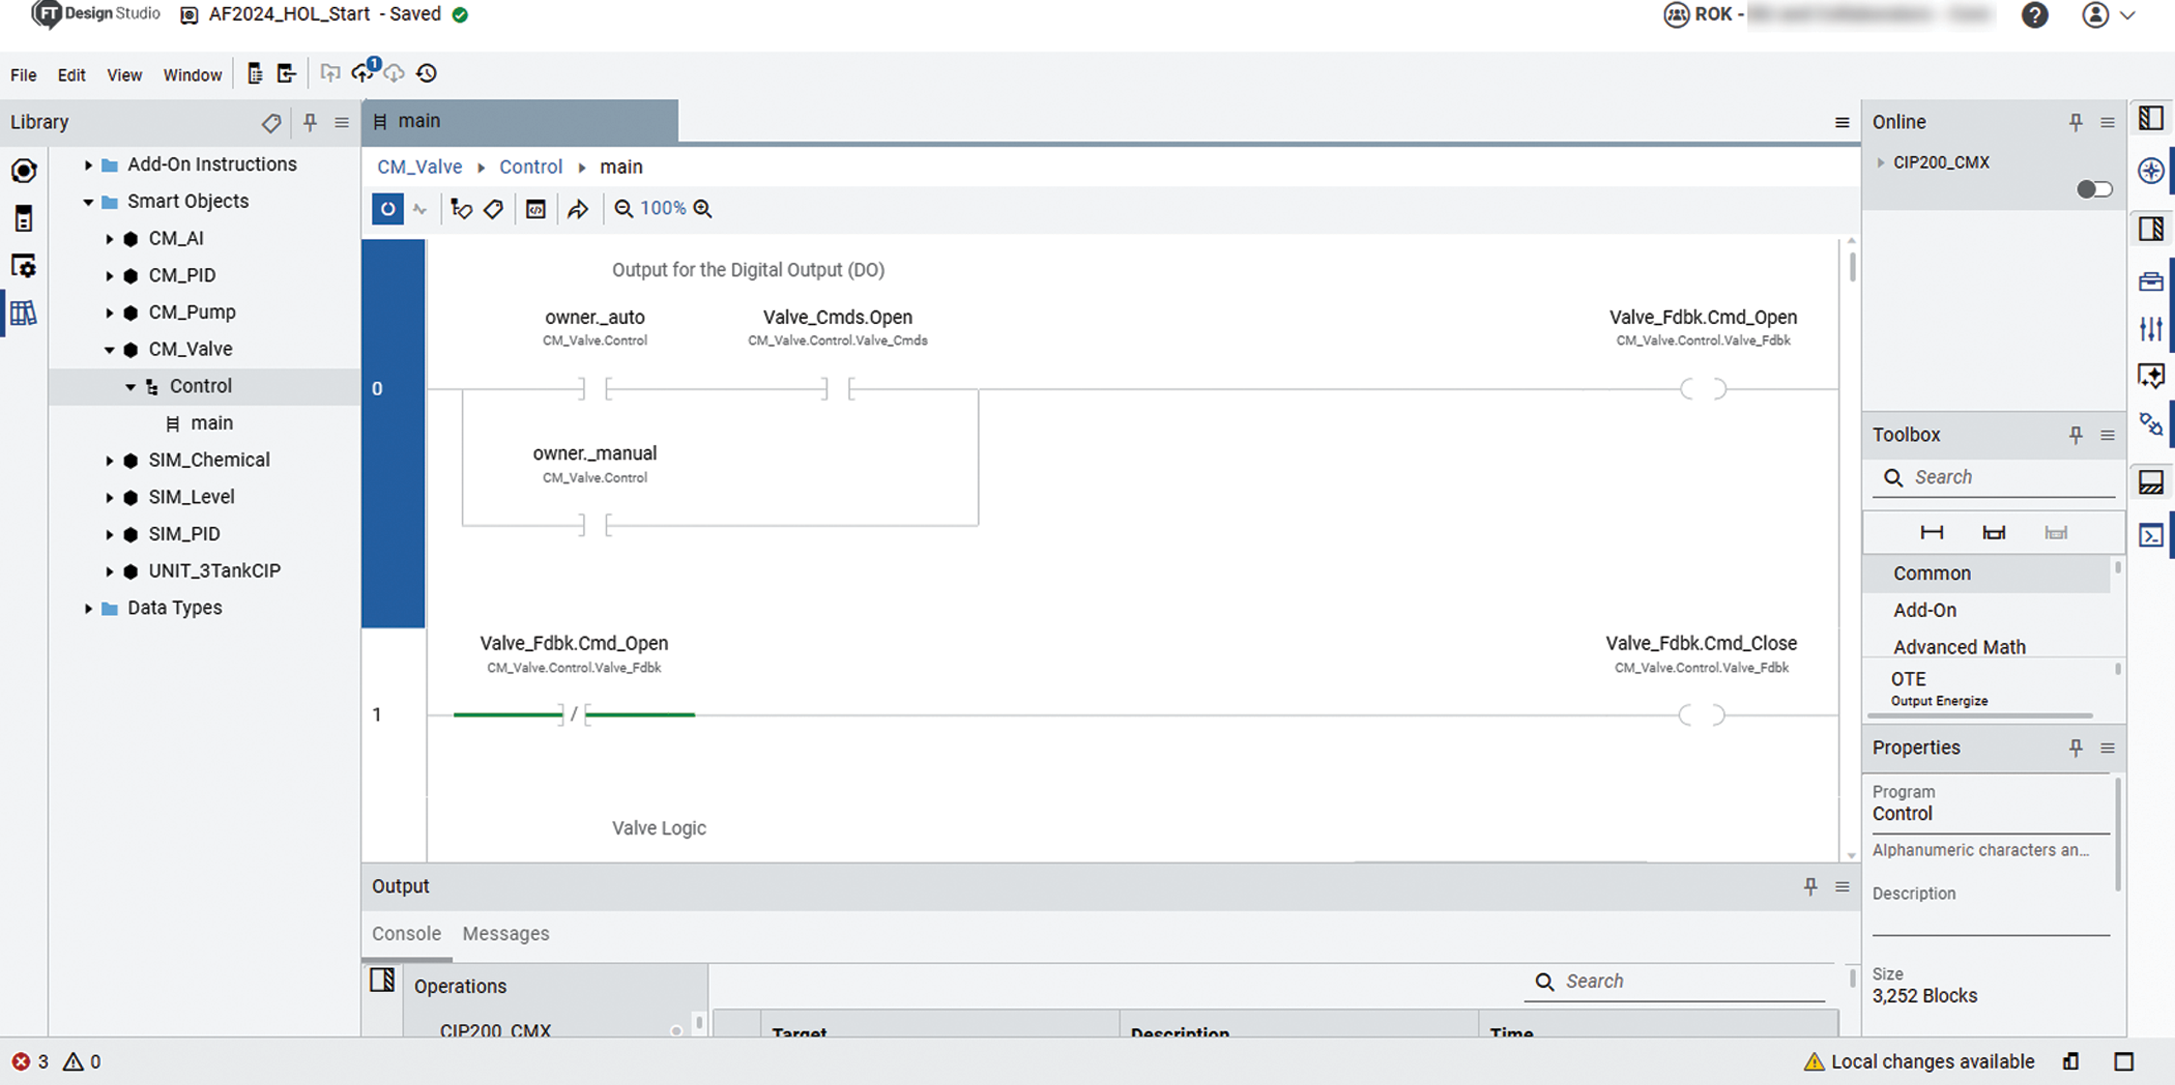Toggle the CIP200_CMX online switch
2175x1085 pixels.
coord(2094,189)
